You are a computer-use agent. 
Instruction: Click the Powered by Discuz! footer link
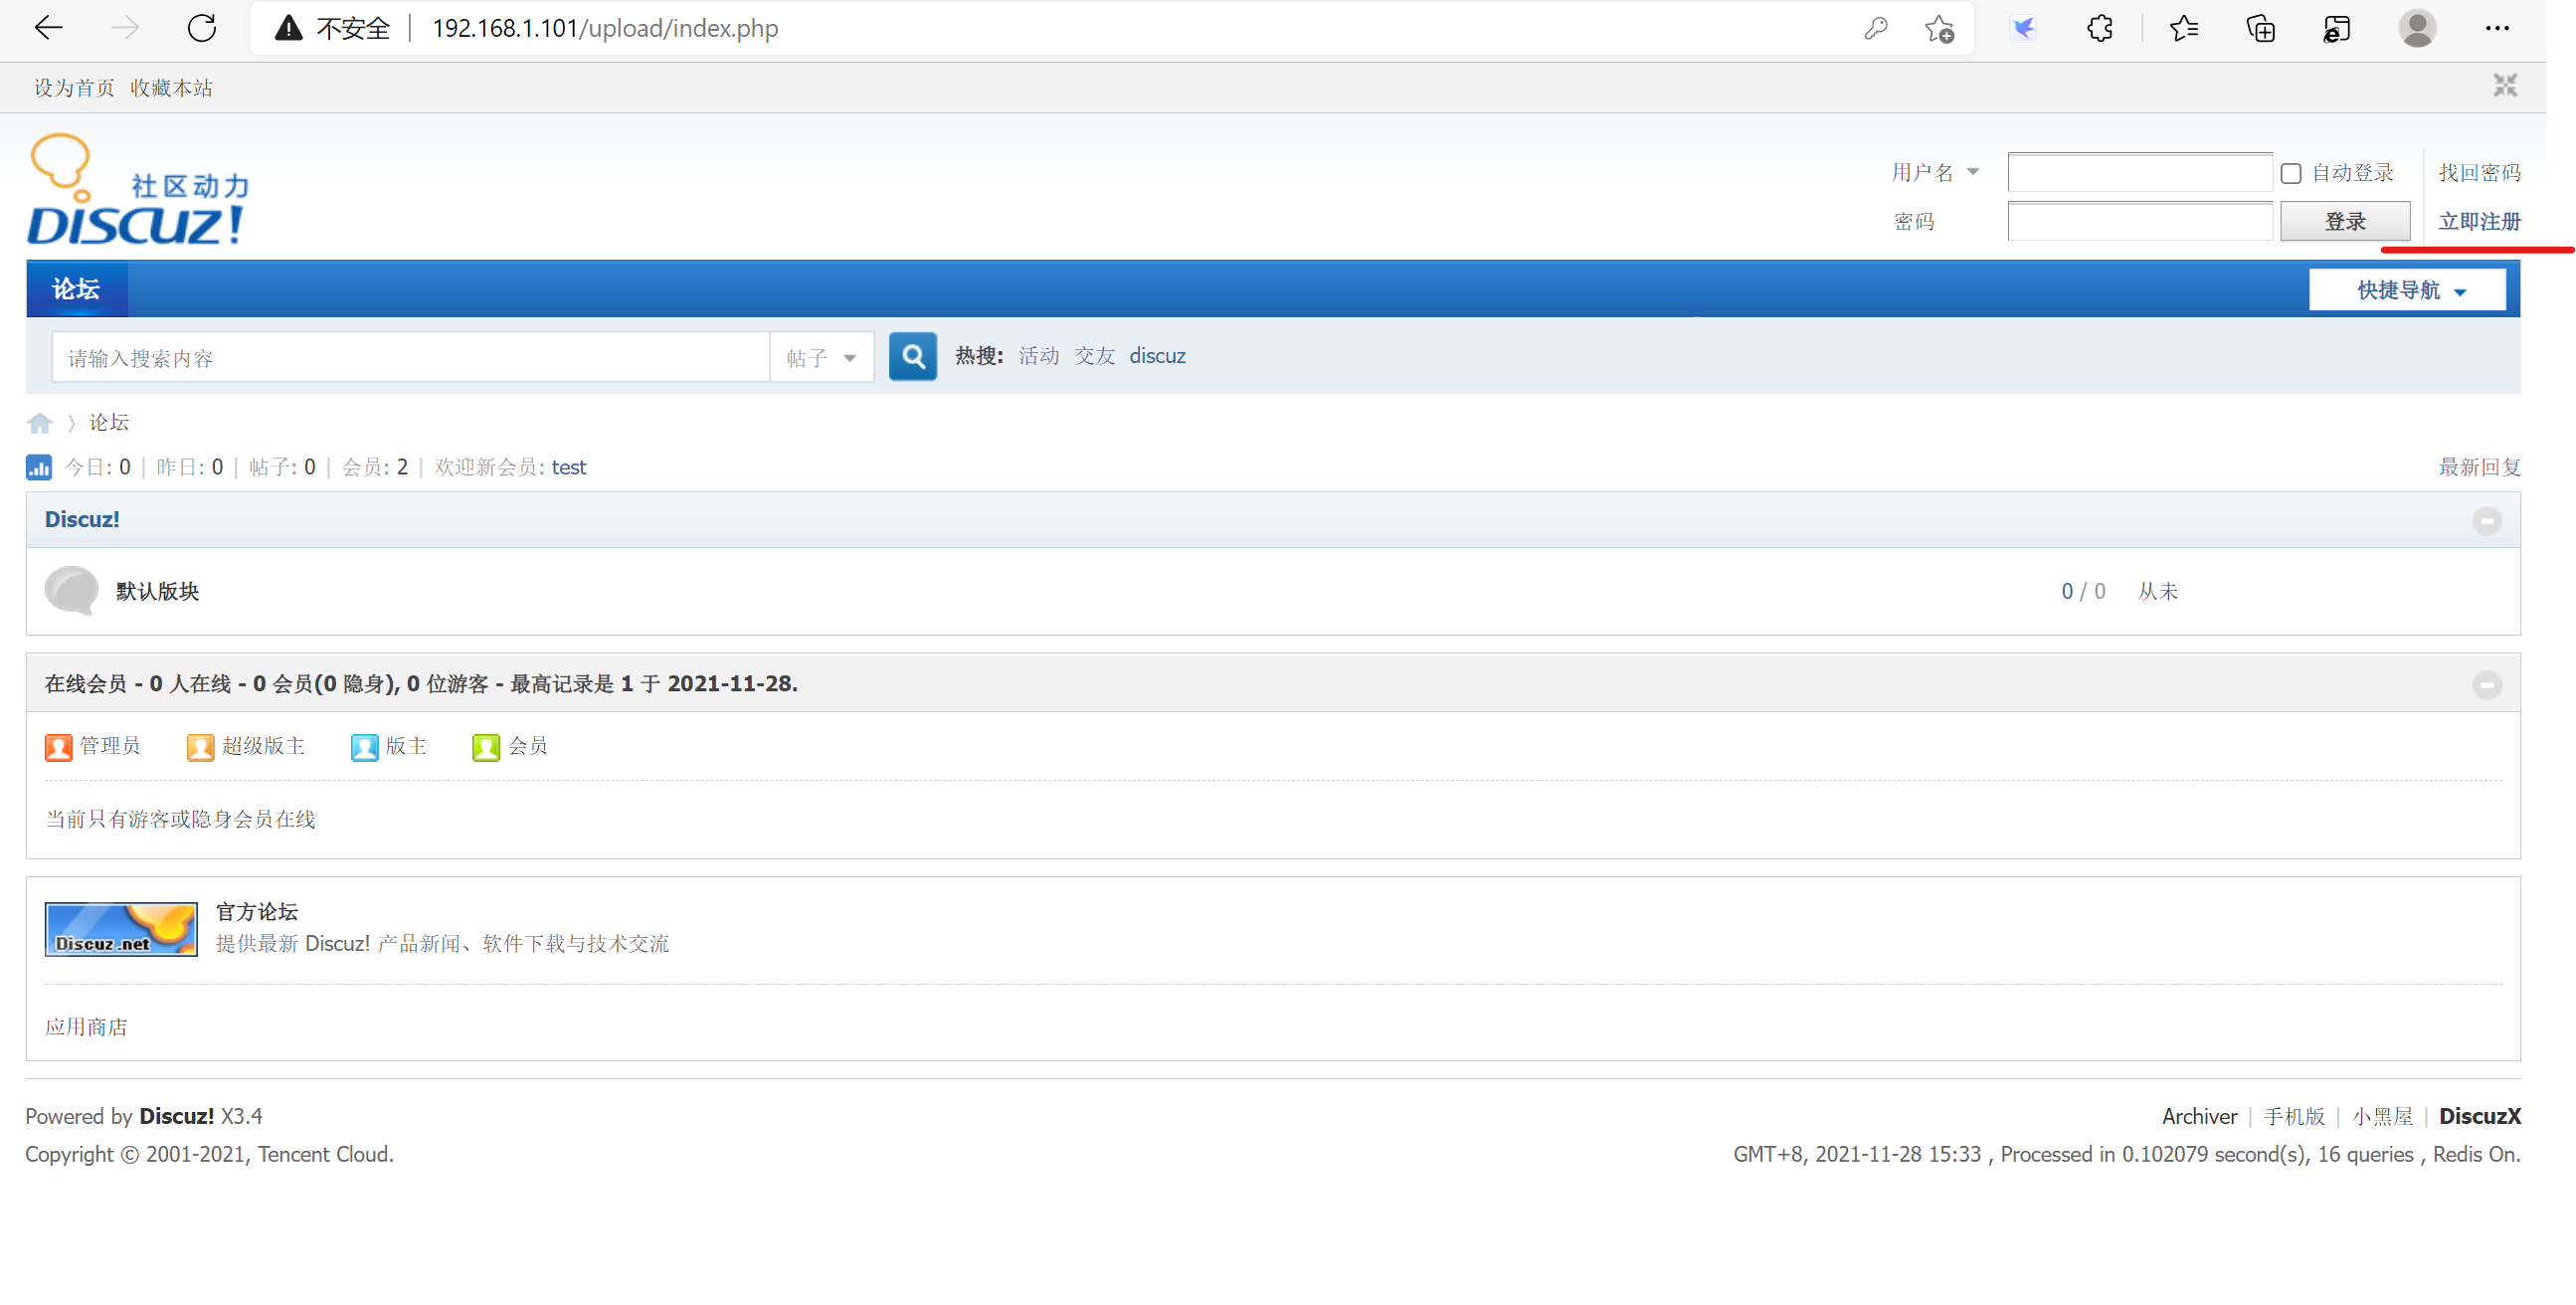point(176,1117)
